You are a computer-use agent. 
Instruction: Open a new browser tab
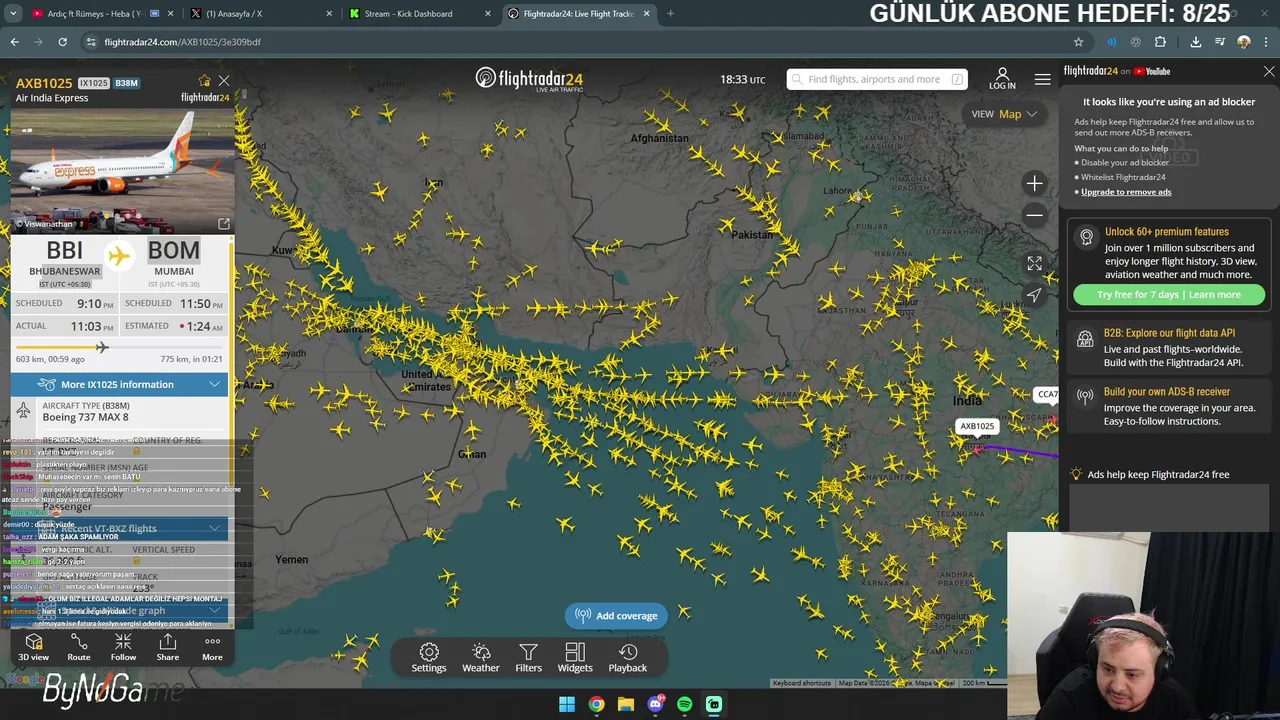tap(670, 14)
